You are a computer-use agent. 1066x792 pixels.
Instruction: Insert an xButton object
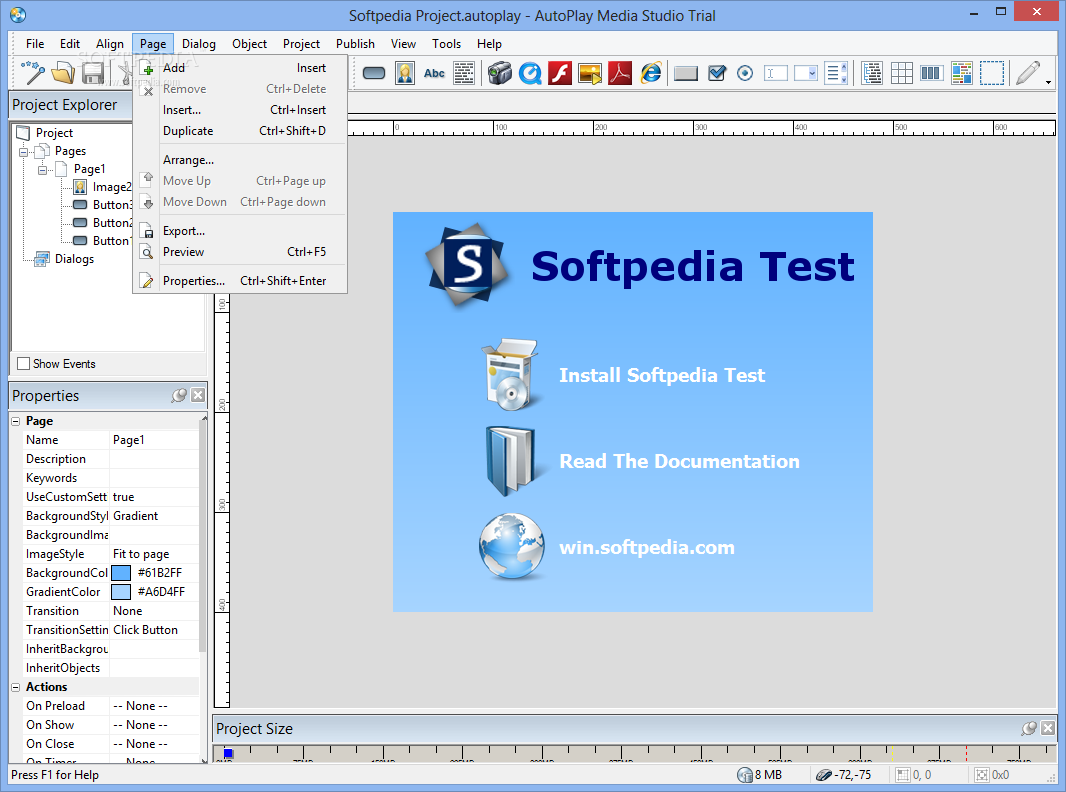coord(686,73)
